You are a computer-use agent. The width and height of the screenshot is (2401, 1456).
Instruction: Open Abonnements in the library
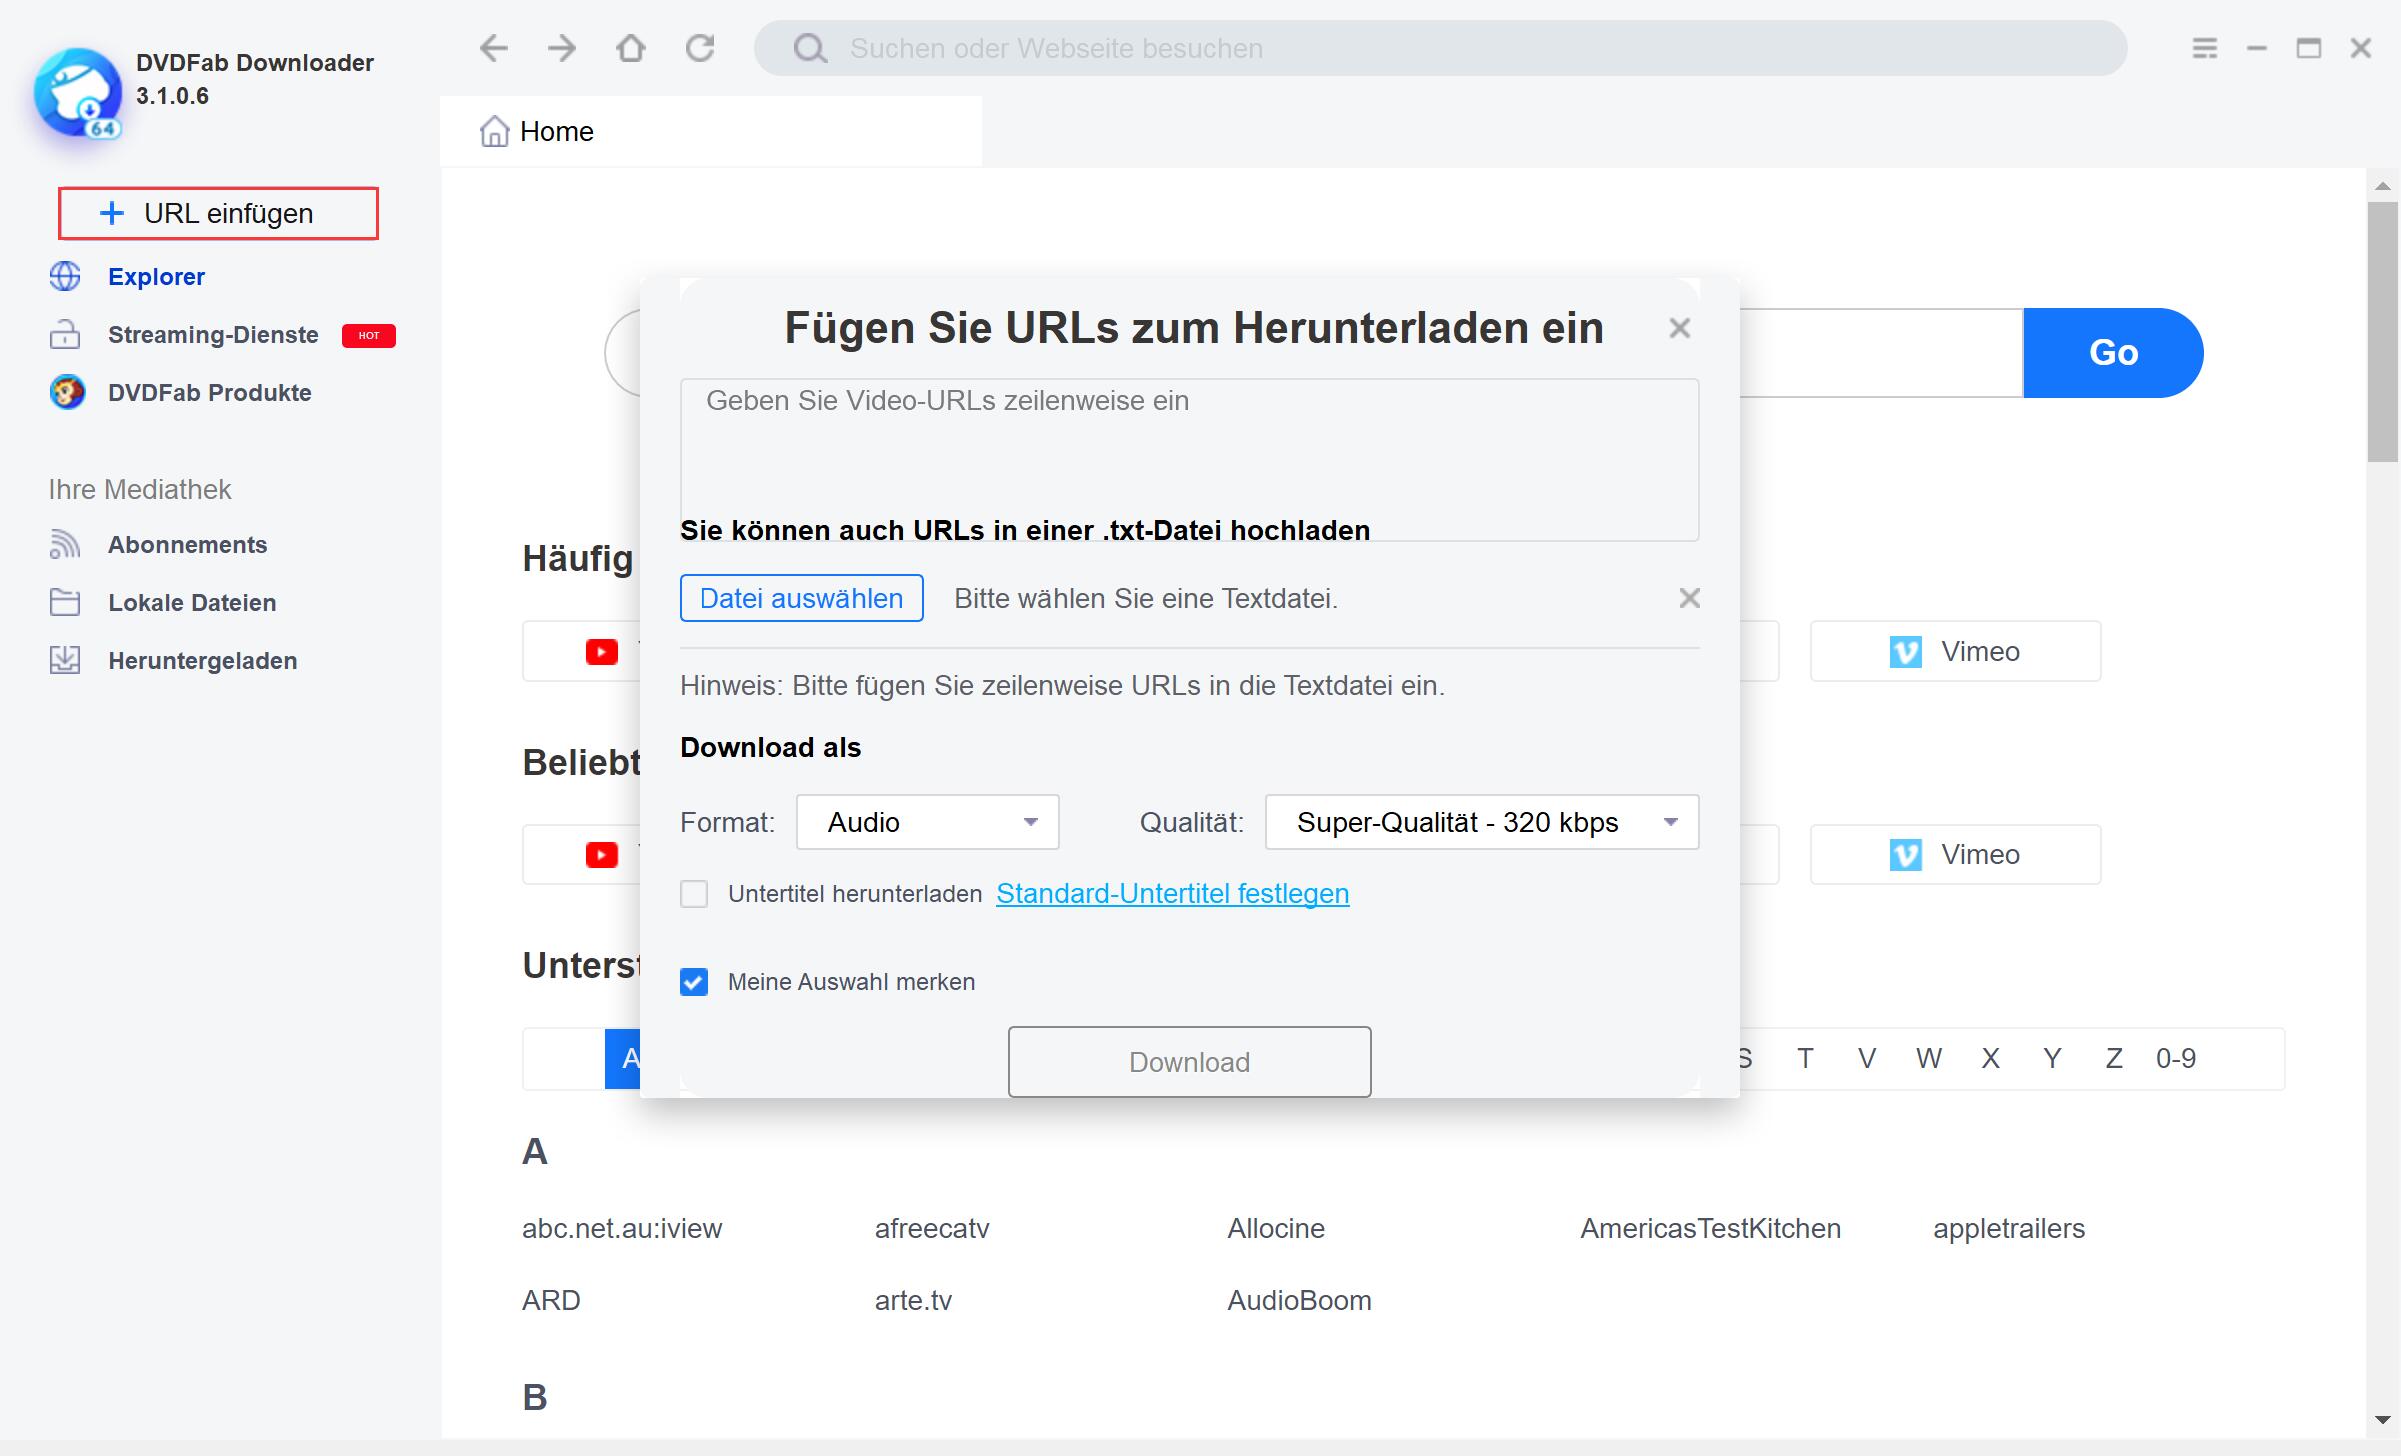188,544
